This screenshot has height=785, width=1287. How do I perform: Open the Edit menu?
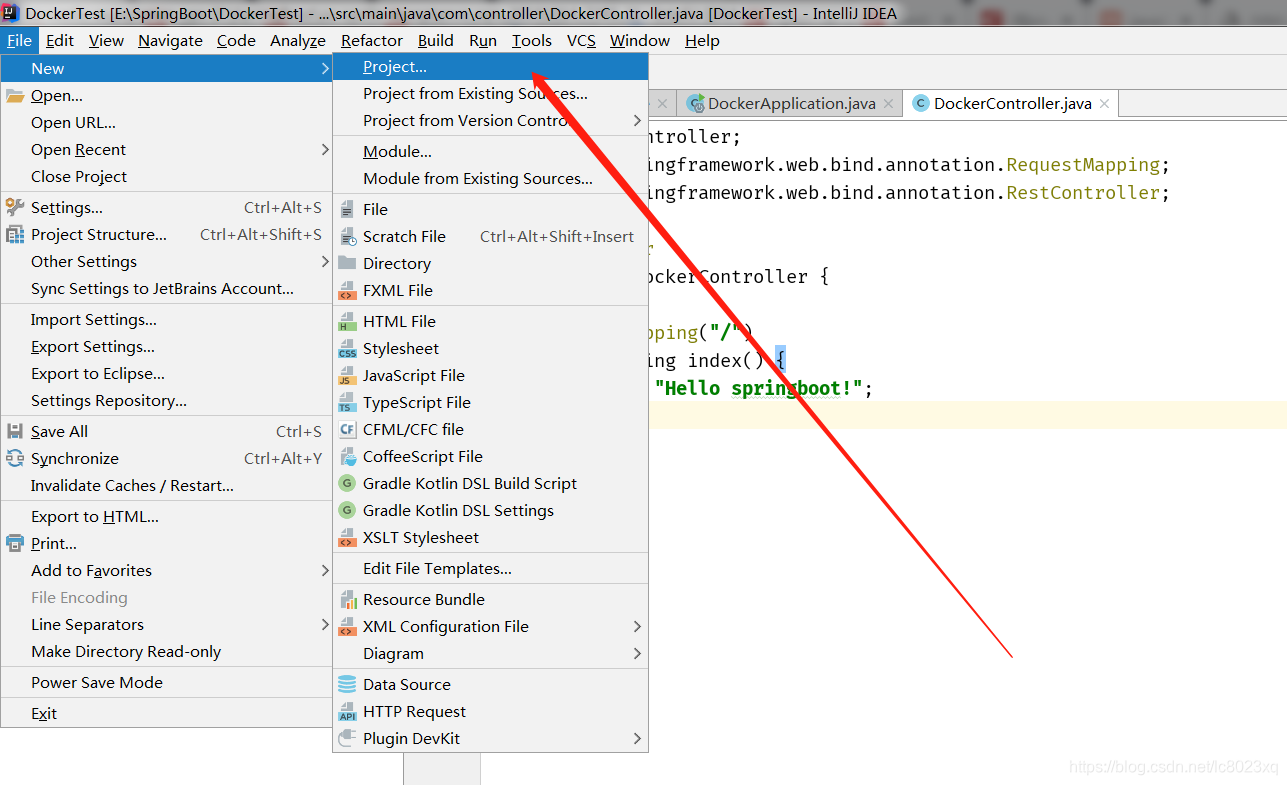pos(60,40)
